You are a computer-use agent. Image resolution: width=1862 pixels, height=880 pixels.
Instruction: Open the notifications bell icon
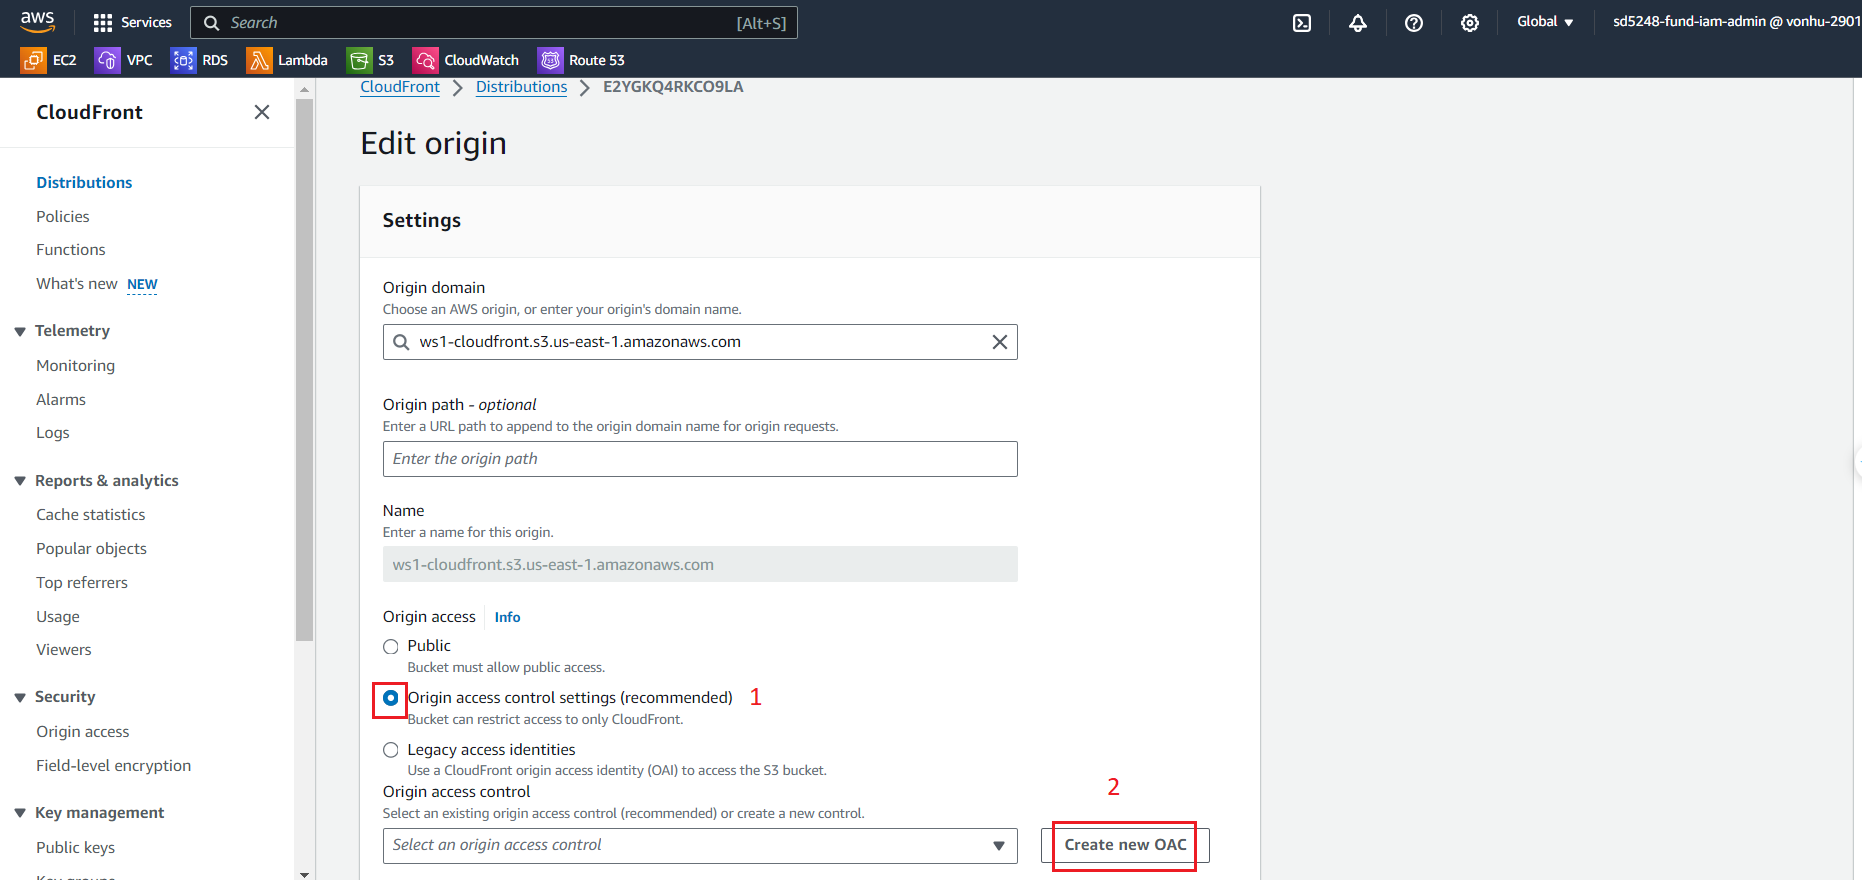coord(1357,22)
